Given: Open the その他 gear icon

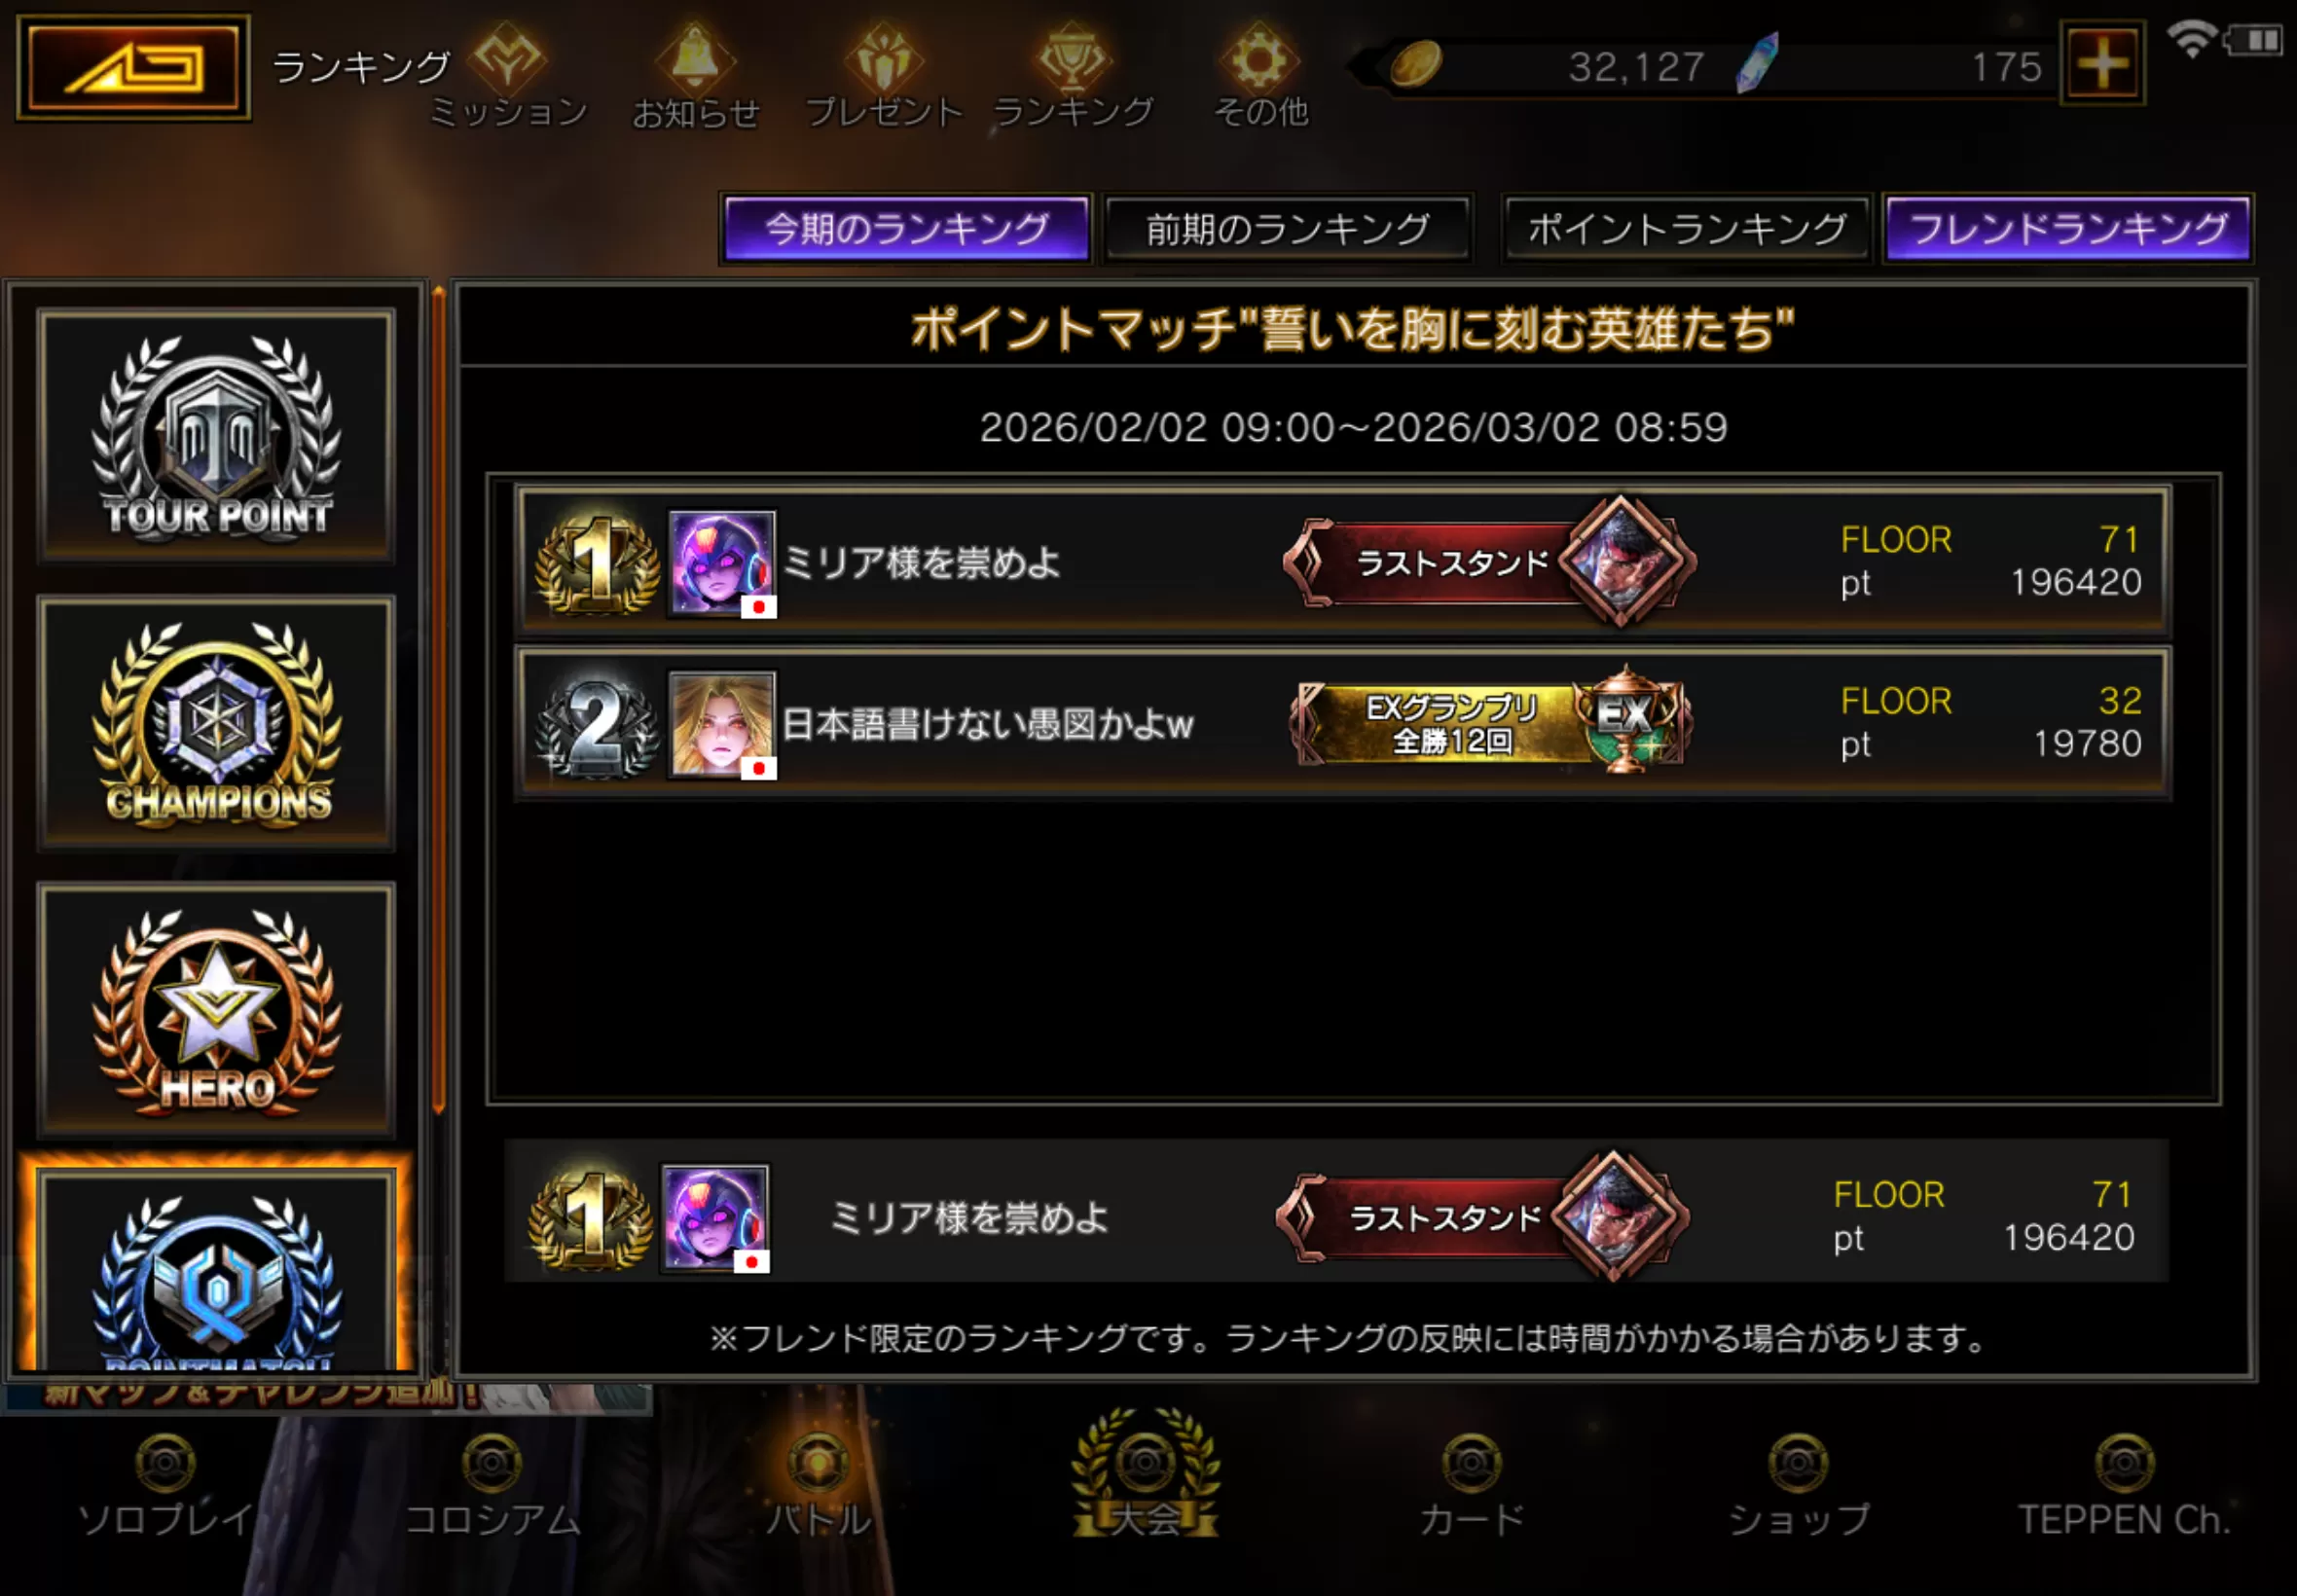Looking at the screenshot, I should pos(1260,78).
